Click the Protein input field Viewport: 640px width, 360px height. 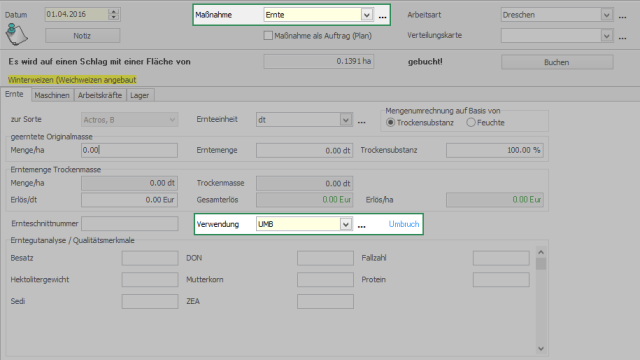click(501, 280)
